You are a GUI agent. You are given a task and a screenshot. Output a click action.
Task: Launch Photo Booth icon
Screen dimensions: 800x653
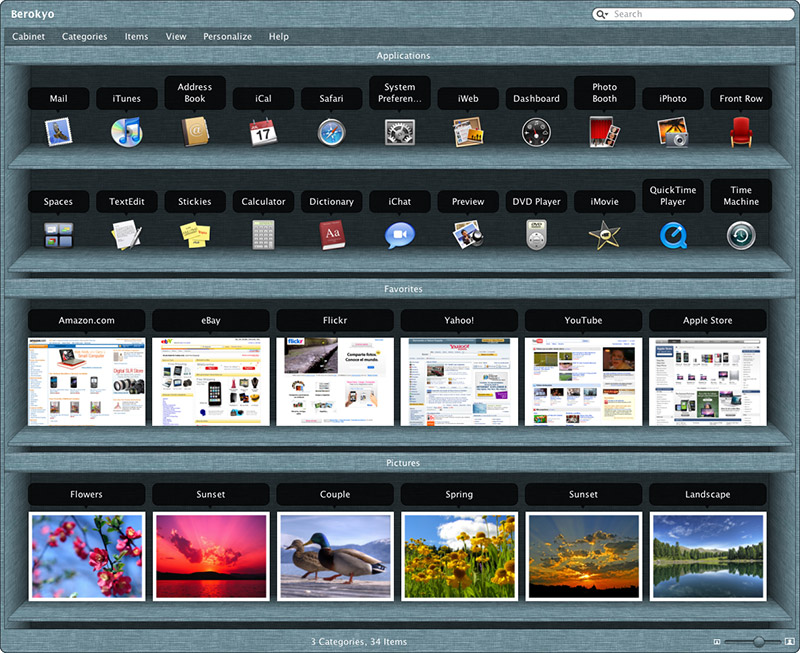click(605, 132)
